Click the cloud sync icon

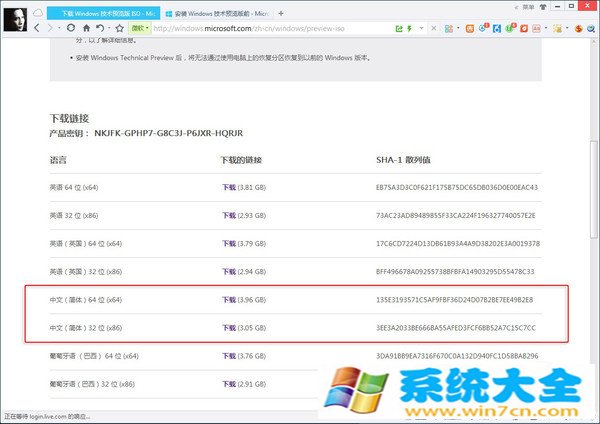coord(38,13)
